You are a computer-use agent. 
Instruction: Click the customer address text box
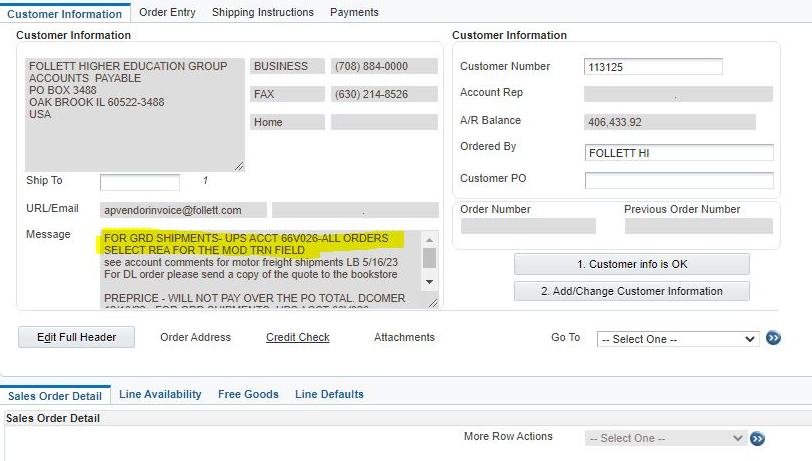pyautogui.click(x=135, y=114)
